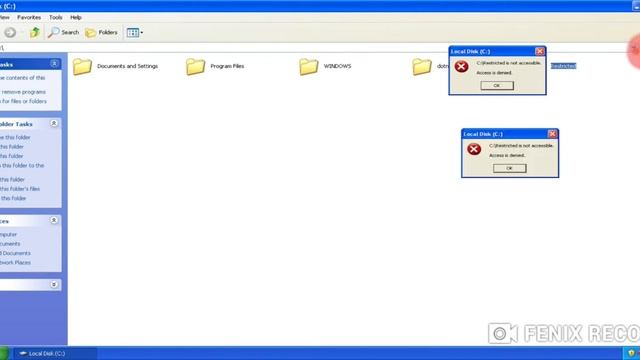Click the Network Places sidebar link
Screen dimensions: 640x360
[15, 262]
